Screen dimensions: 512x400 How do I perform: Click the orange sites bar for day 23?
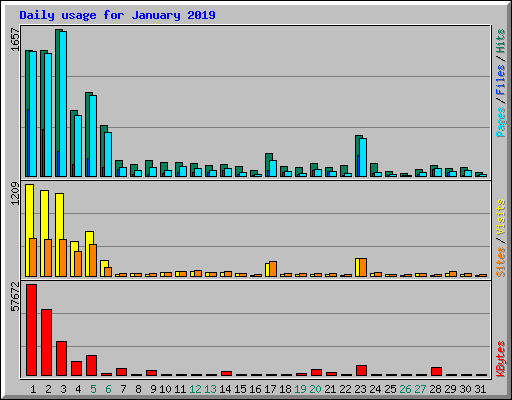tap(363, 267)
